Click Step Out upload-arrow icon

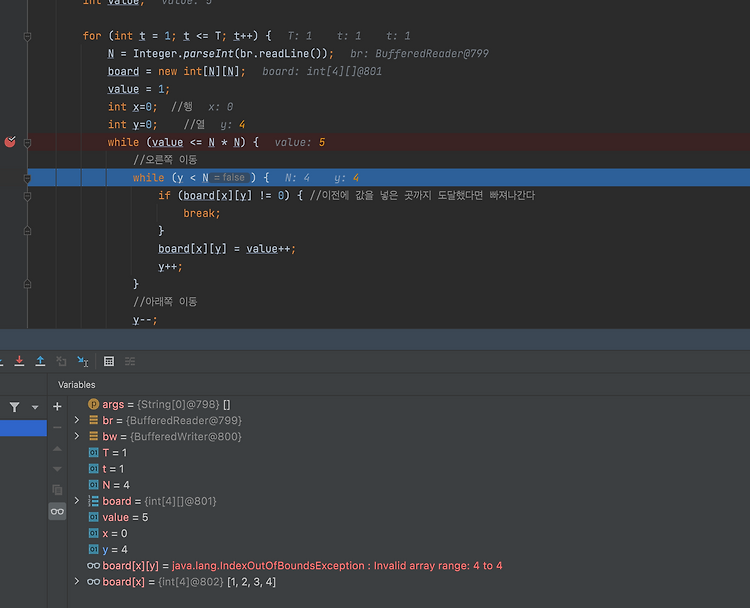40,361
